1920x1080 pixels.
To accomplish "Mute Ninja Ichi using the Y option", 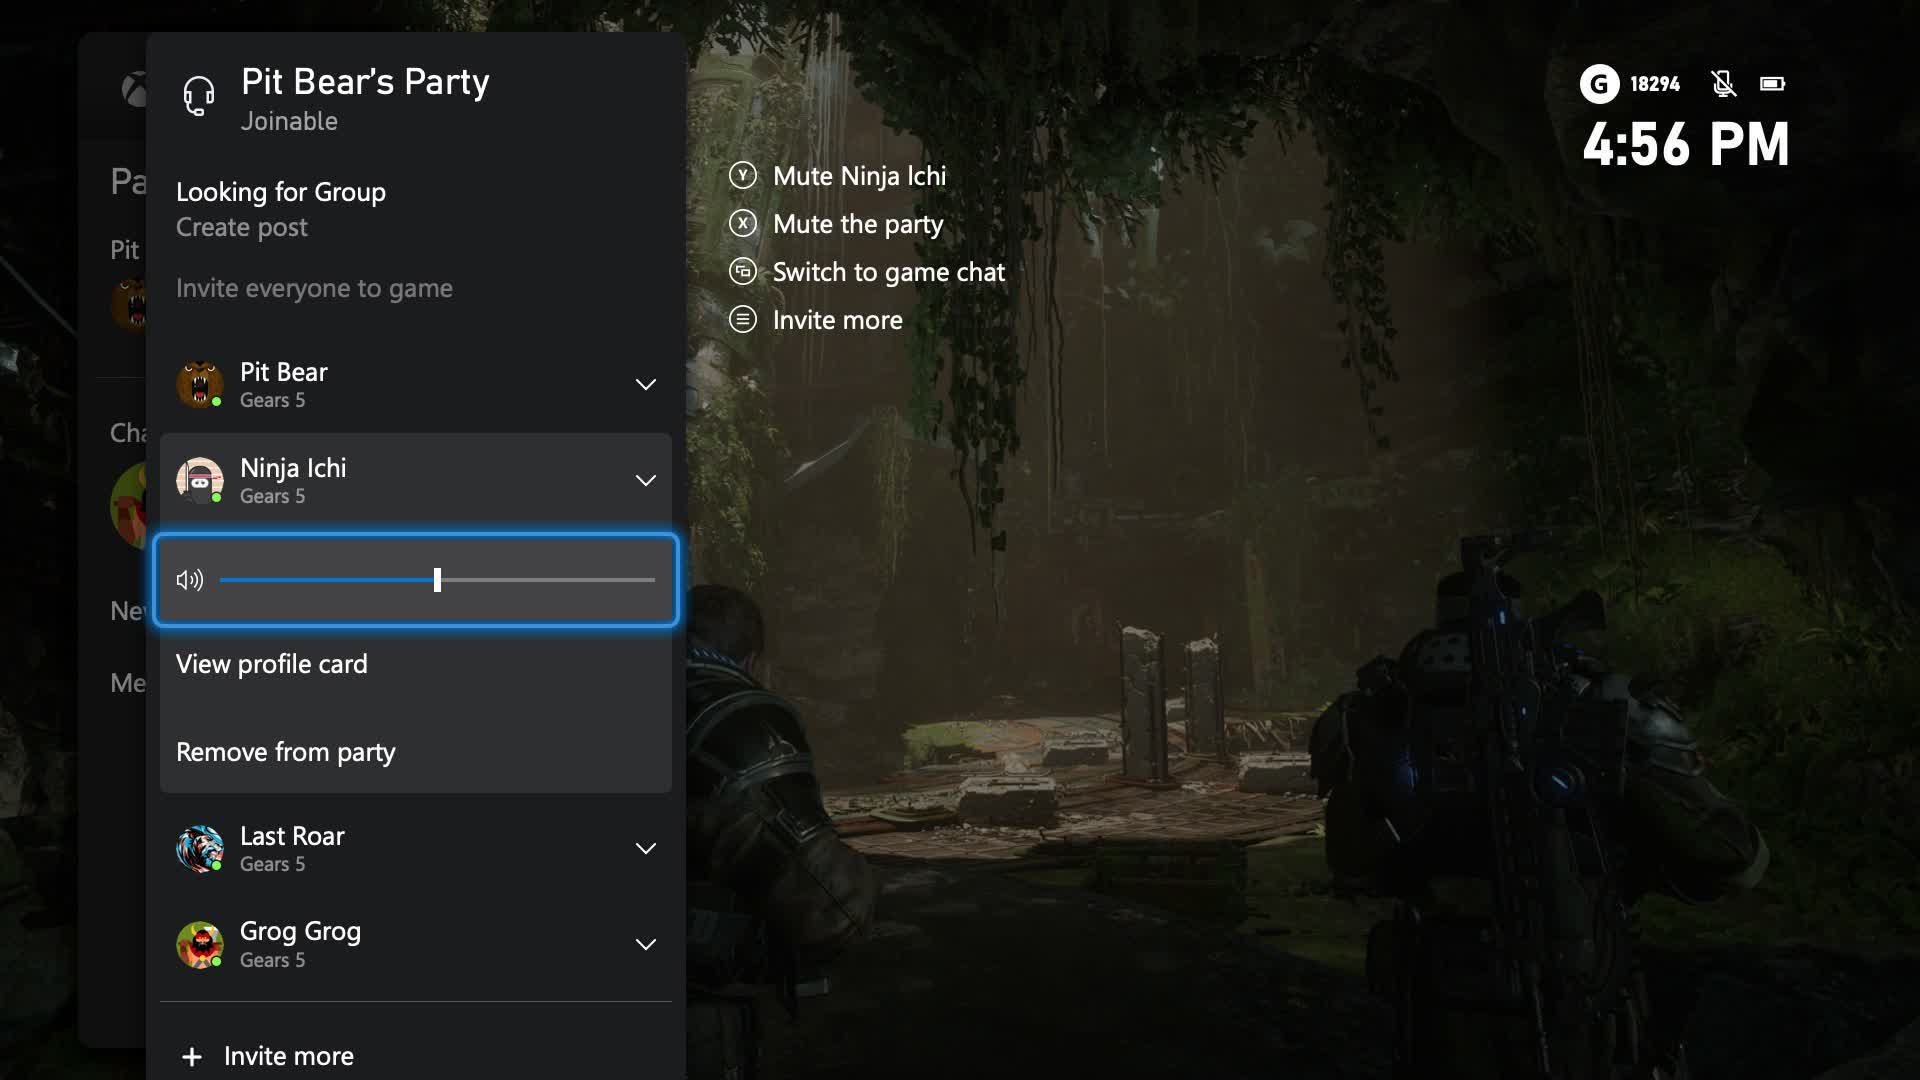I will [858, 176].
